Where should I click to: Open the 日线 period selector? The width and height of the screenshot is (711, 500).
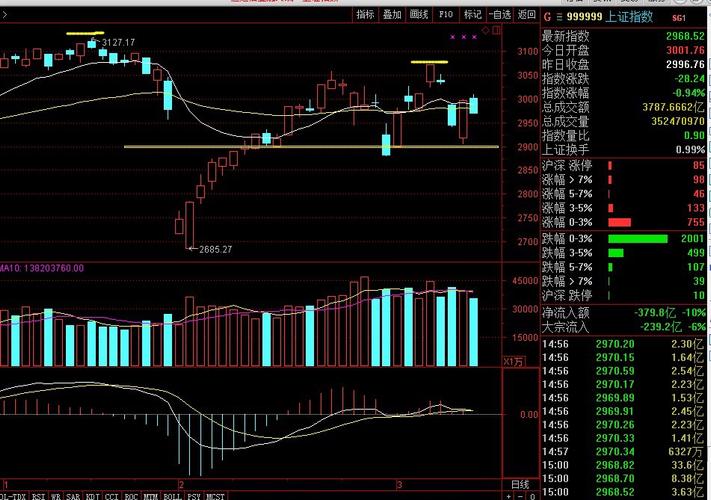point(520,485)
